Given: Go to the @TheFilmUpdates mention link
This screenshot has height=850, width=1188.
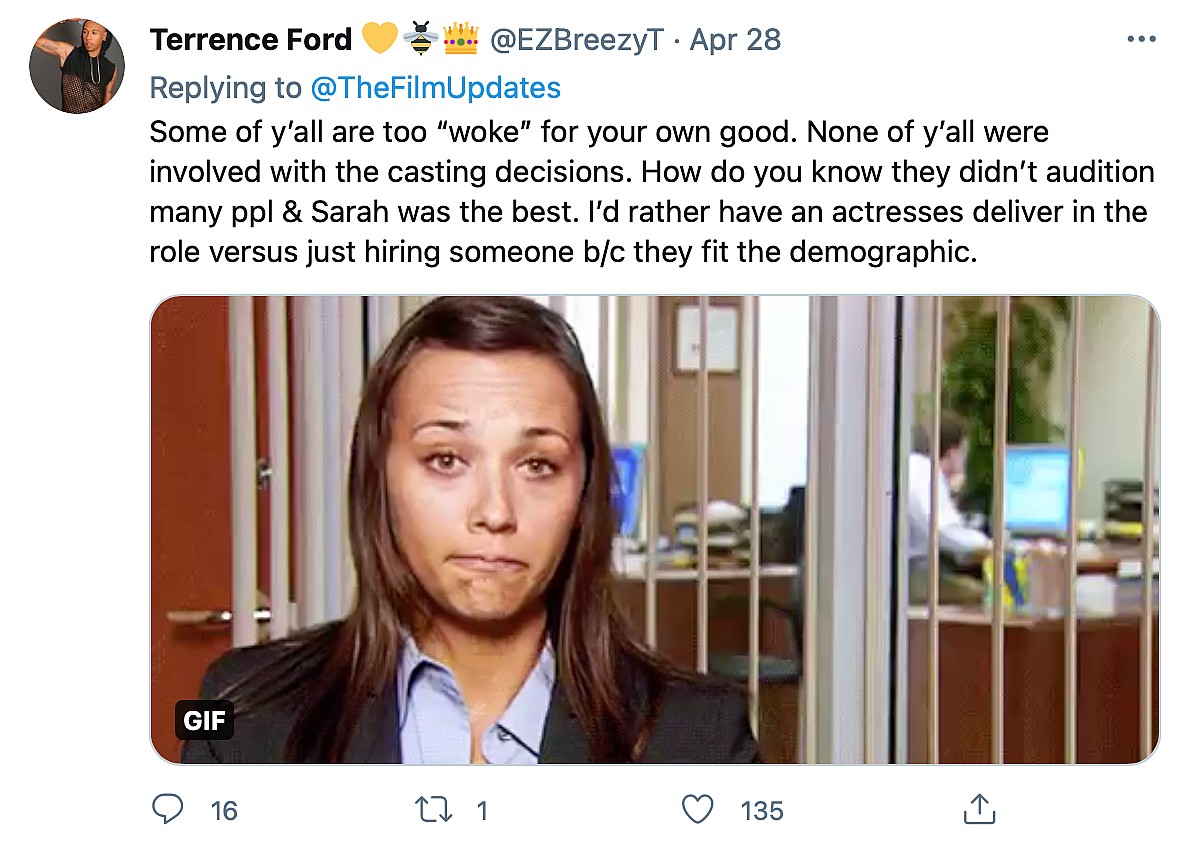Looking at the screenshot, I should [435, 88].
